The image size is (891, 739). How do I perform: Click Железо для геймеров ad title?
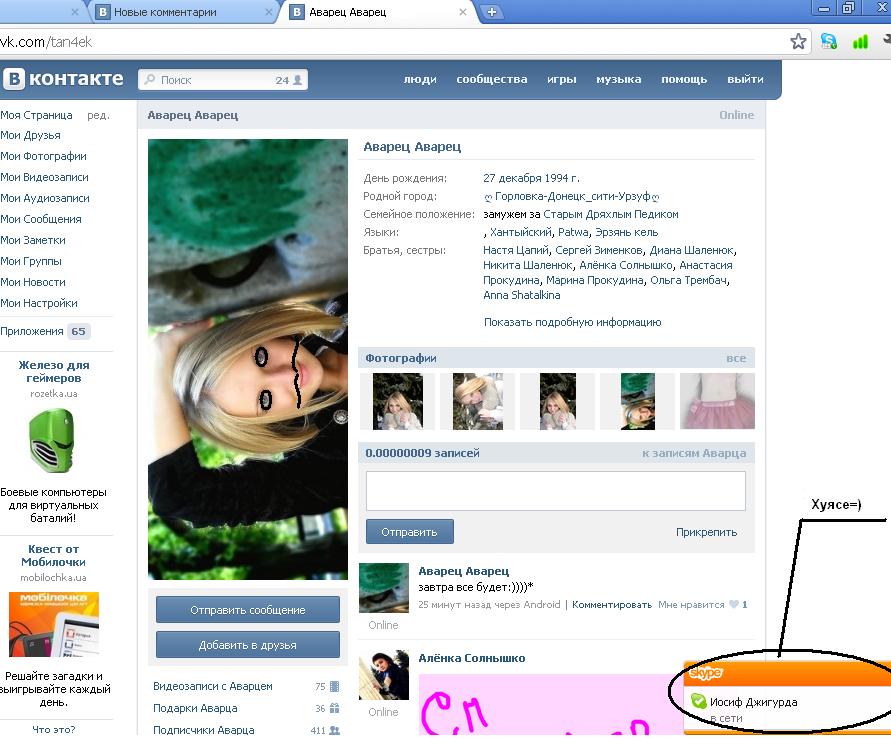point(54,371)
